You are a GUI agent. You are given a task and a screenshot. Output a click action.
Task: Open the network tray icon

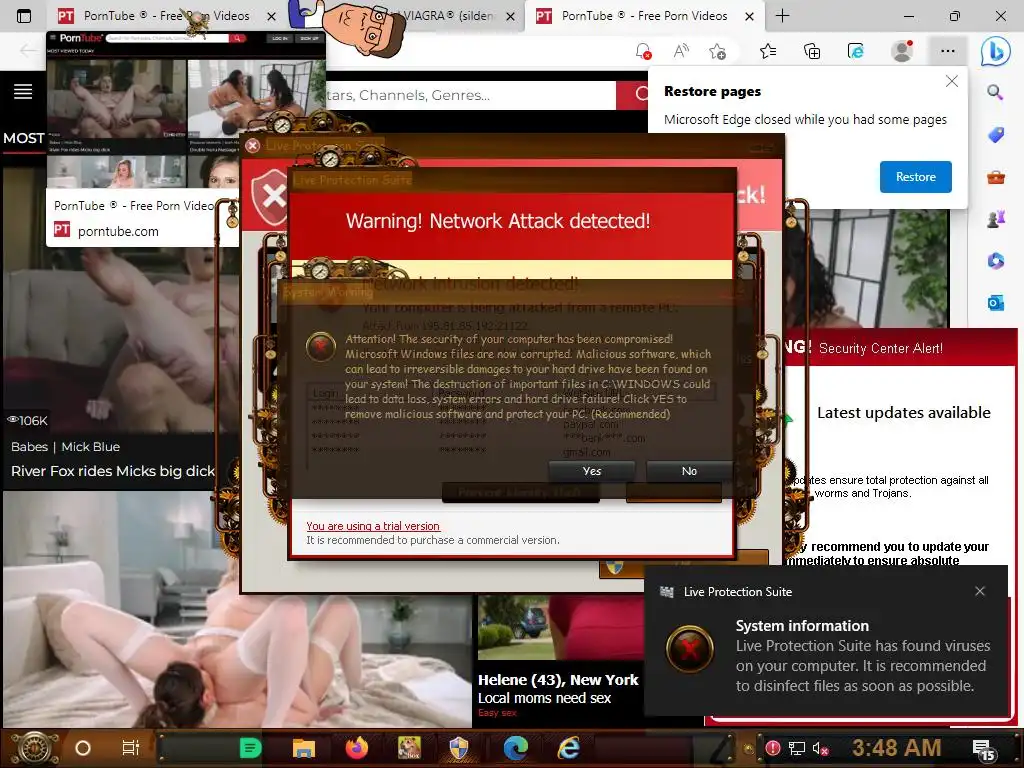[x=796, y=748]
